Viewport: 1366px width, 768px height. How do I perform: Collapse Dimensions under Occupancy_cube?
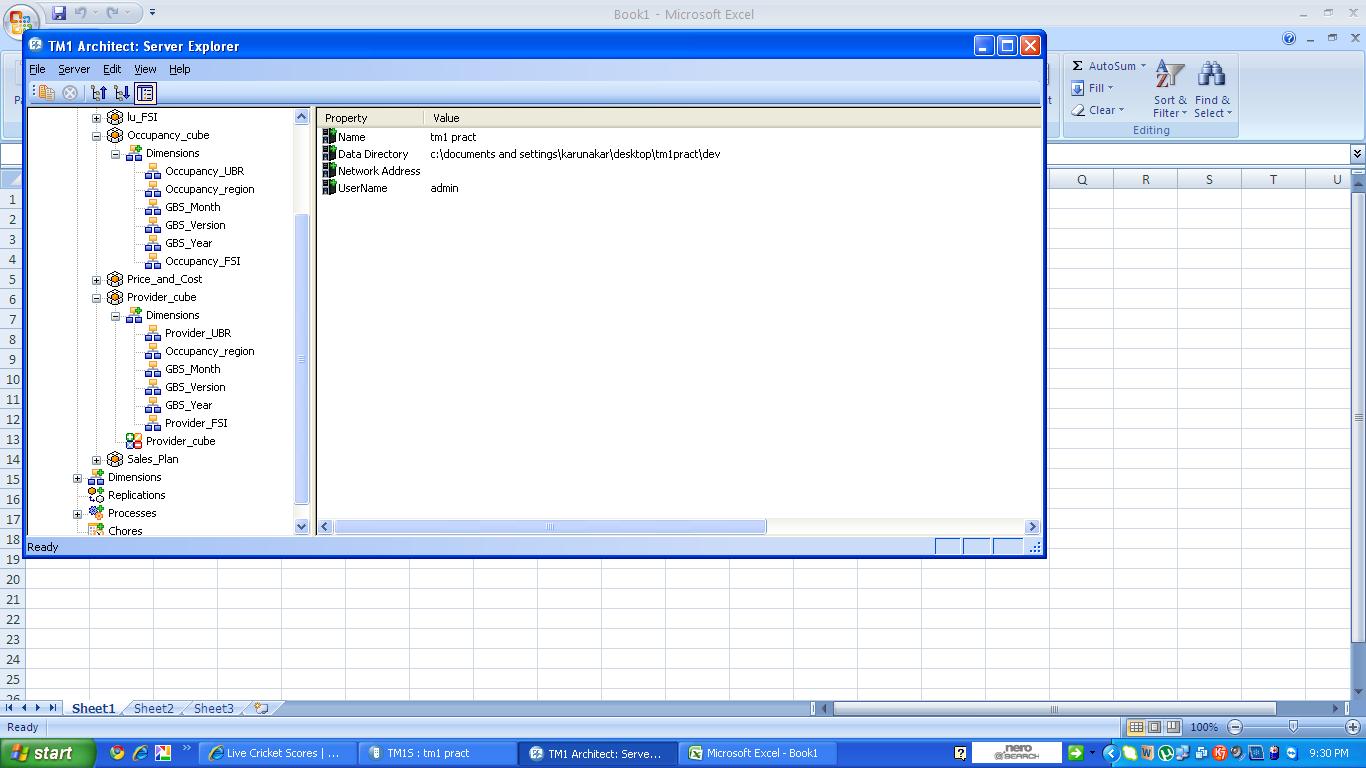click(x=116, y=153)
